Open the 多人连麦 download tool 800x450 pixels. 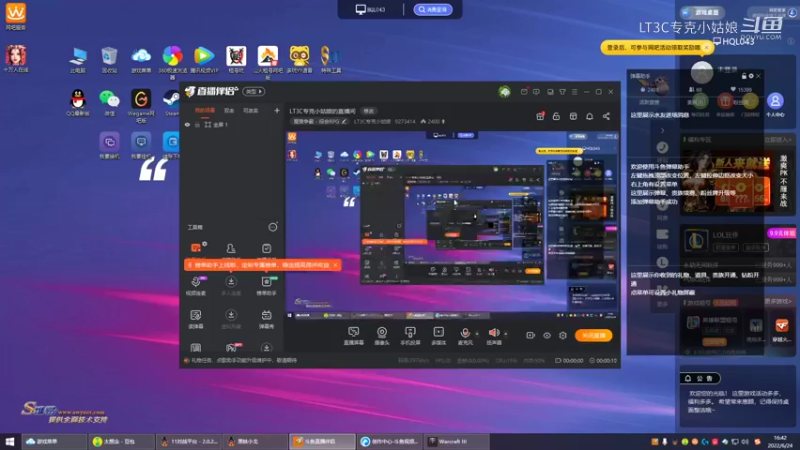point(231,286)
